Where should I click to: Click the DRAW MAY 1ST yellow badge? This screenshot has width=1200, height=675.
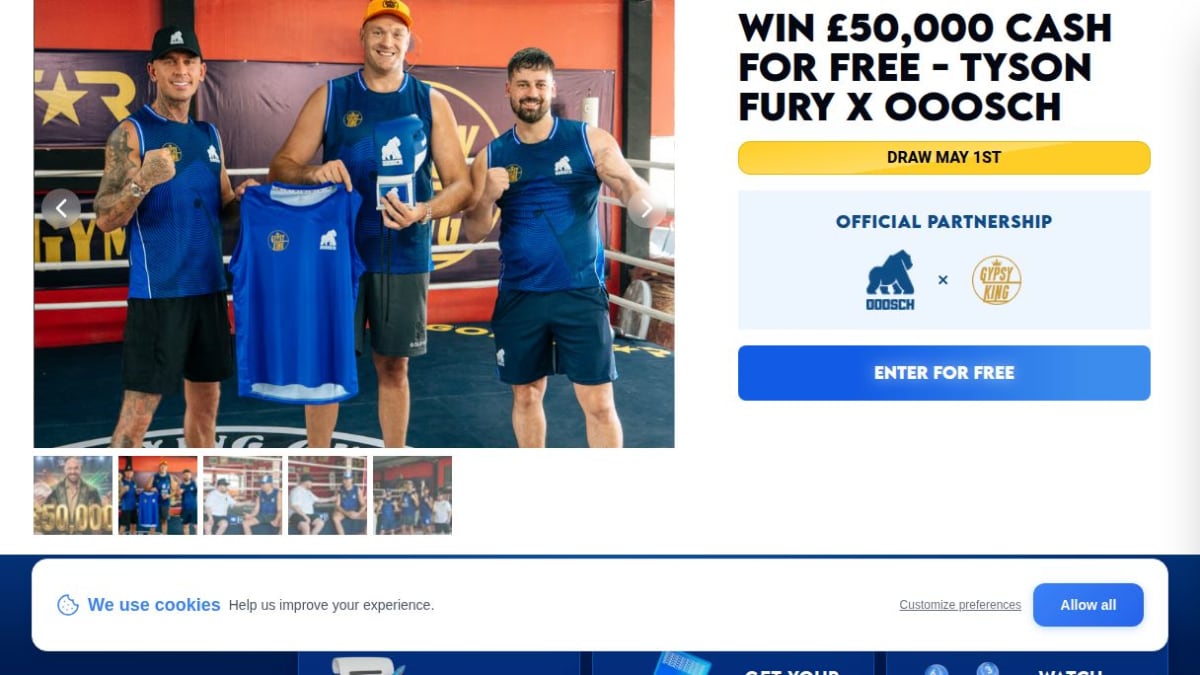point(944,158)
